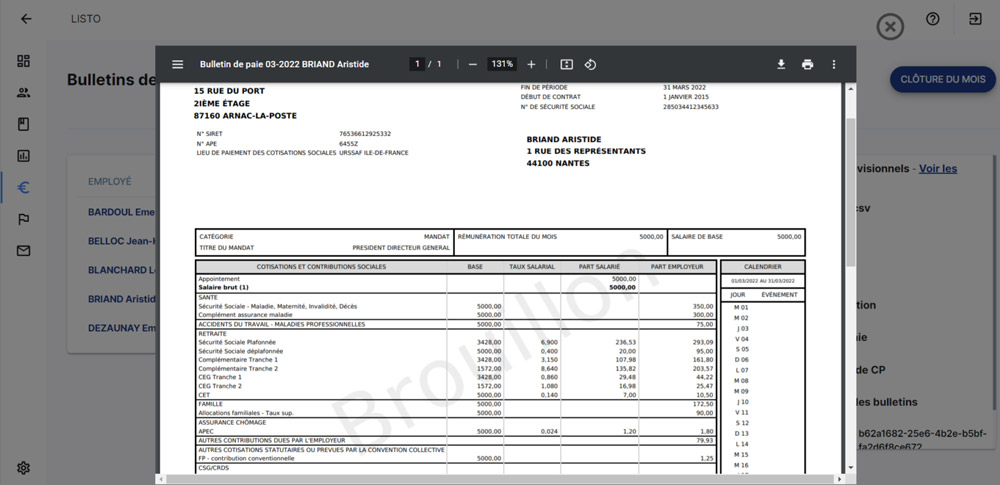Rotate the PDF counterclockwise
The width and height of the screenshot is (1000, 485).
click(590, 64)
